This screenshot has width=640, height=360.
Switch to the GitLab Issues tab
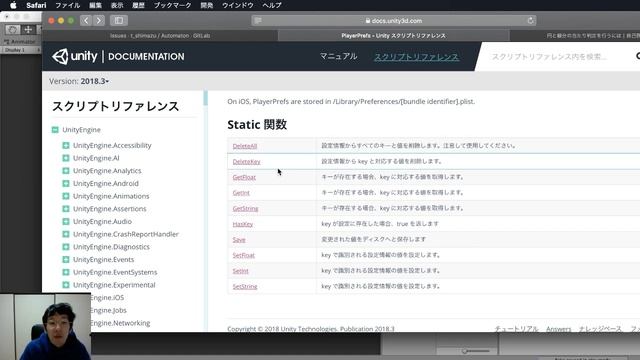point(160,36)
